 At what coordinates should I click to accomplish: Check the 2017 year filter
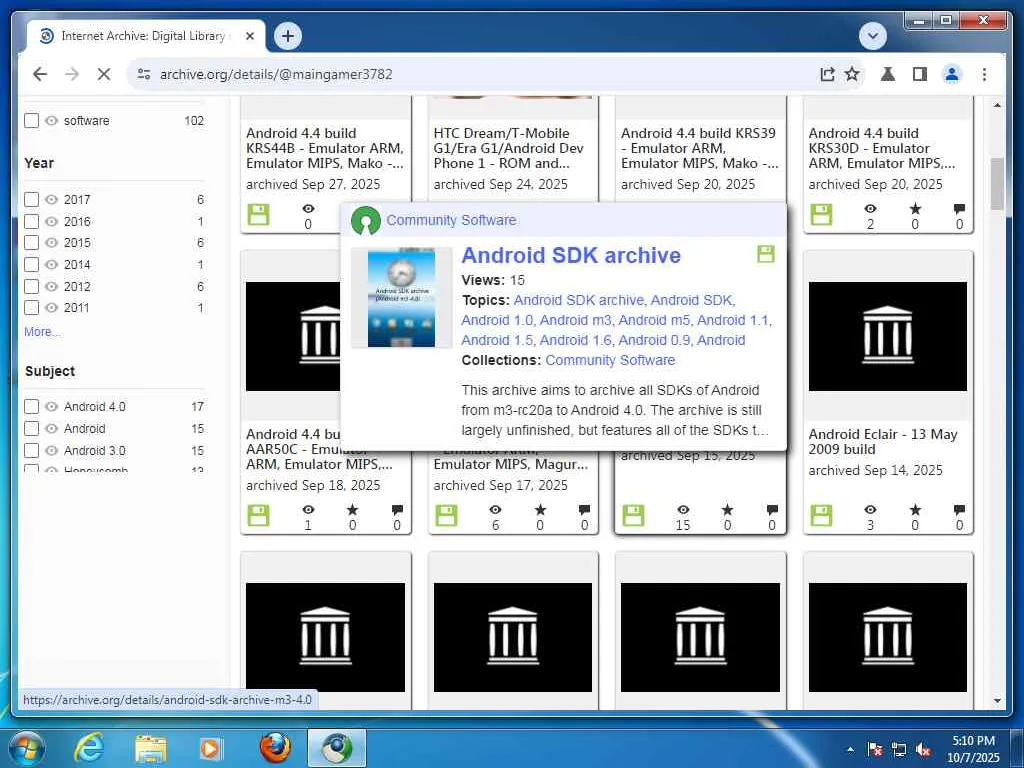coord(31,199)
